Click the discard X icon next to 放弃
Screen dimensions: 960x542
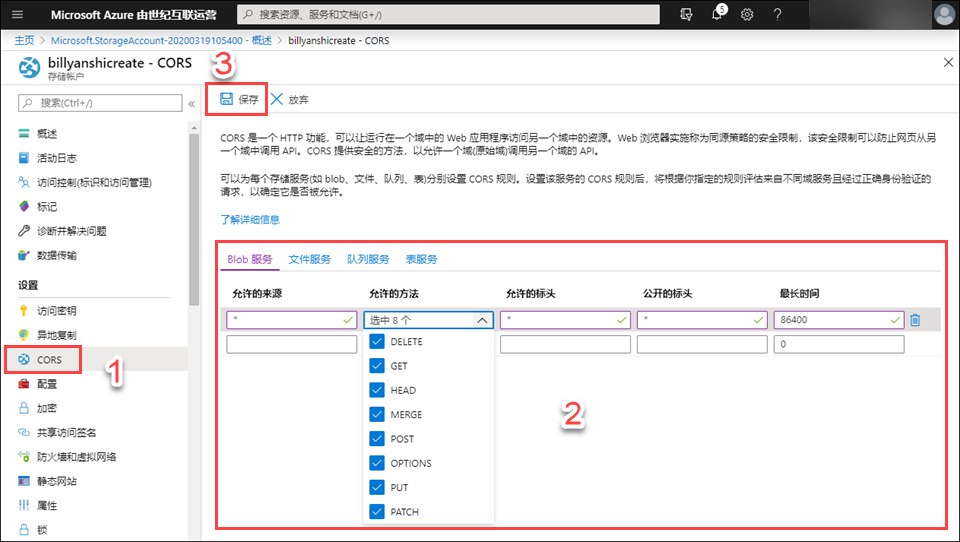(x=277, y=99)
